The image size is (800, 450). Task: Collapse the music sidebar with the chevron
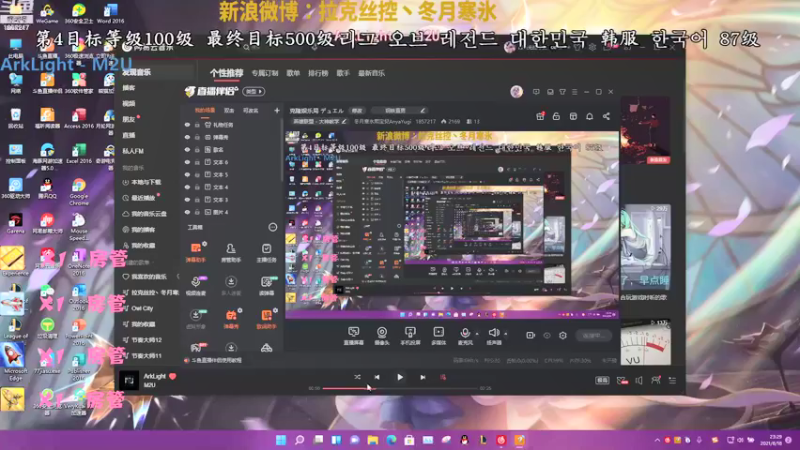point(178,277)
